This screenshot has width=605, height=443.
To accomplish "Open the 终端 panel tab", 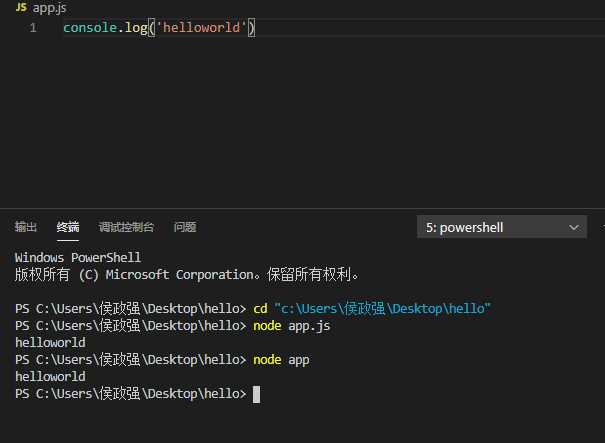I will [x=68, y=227].
